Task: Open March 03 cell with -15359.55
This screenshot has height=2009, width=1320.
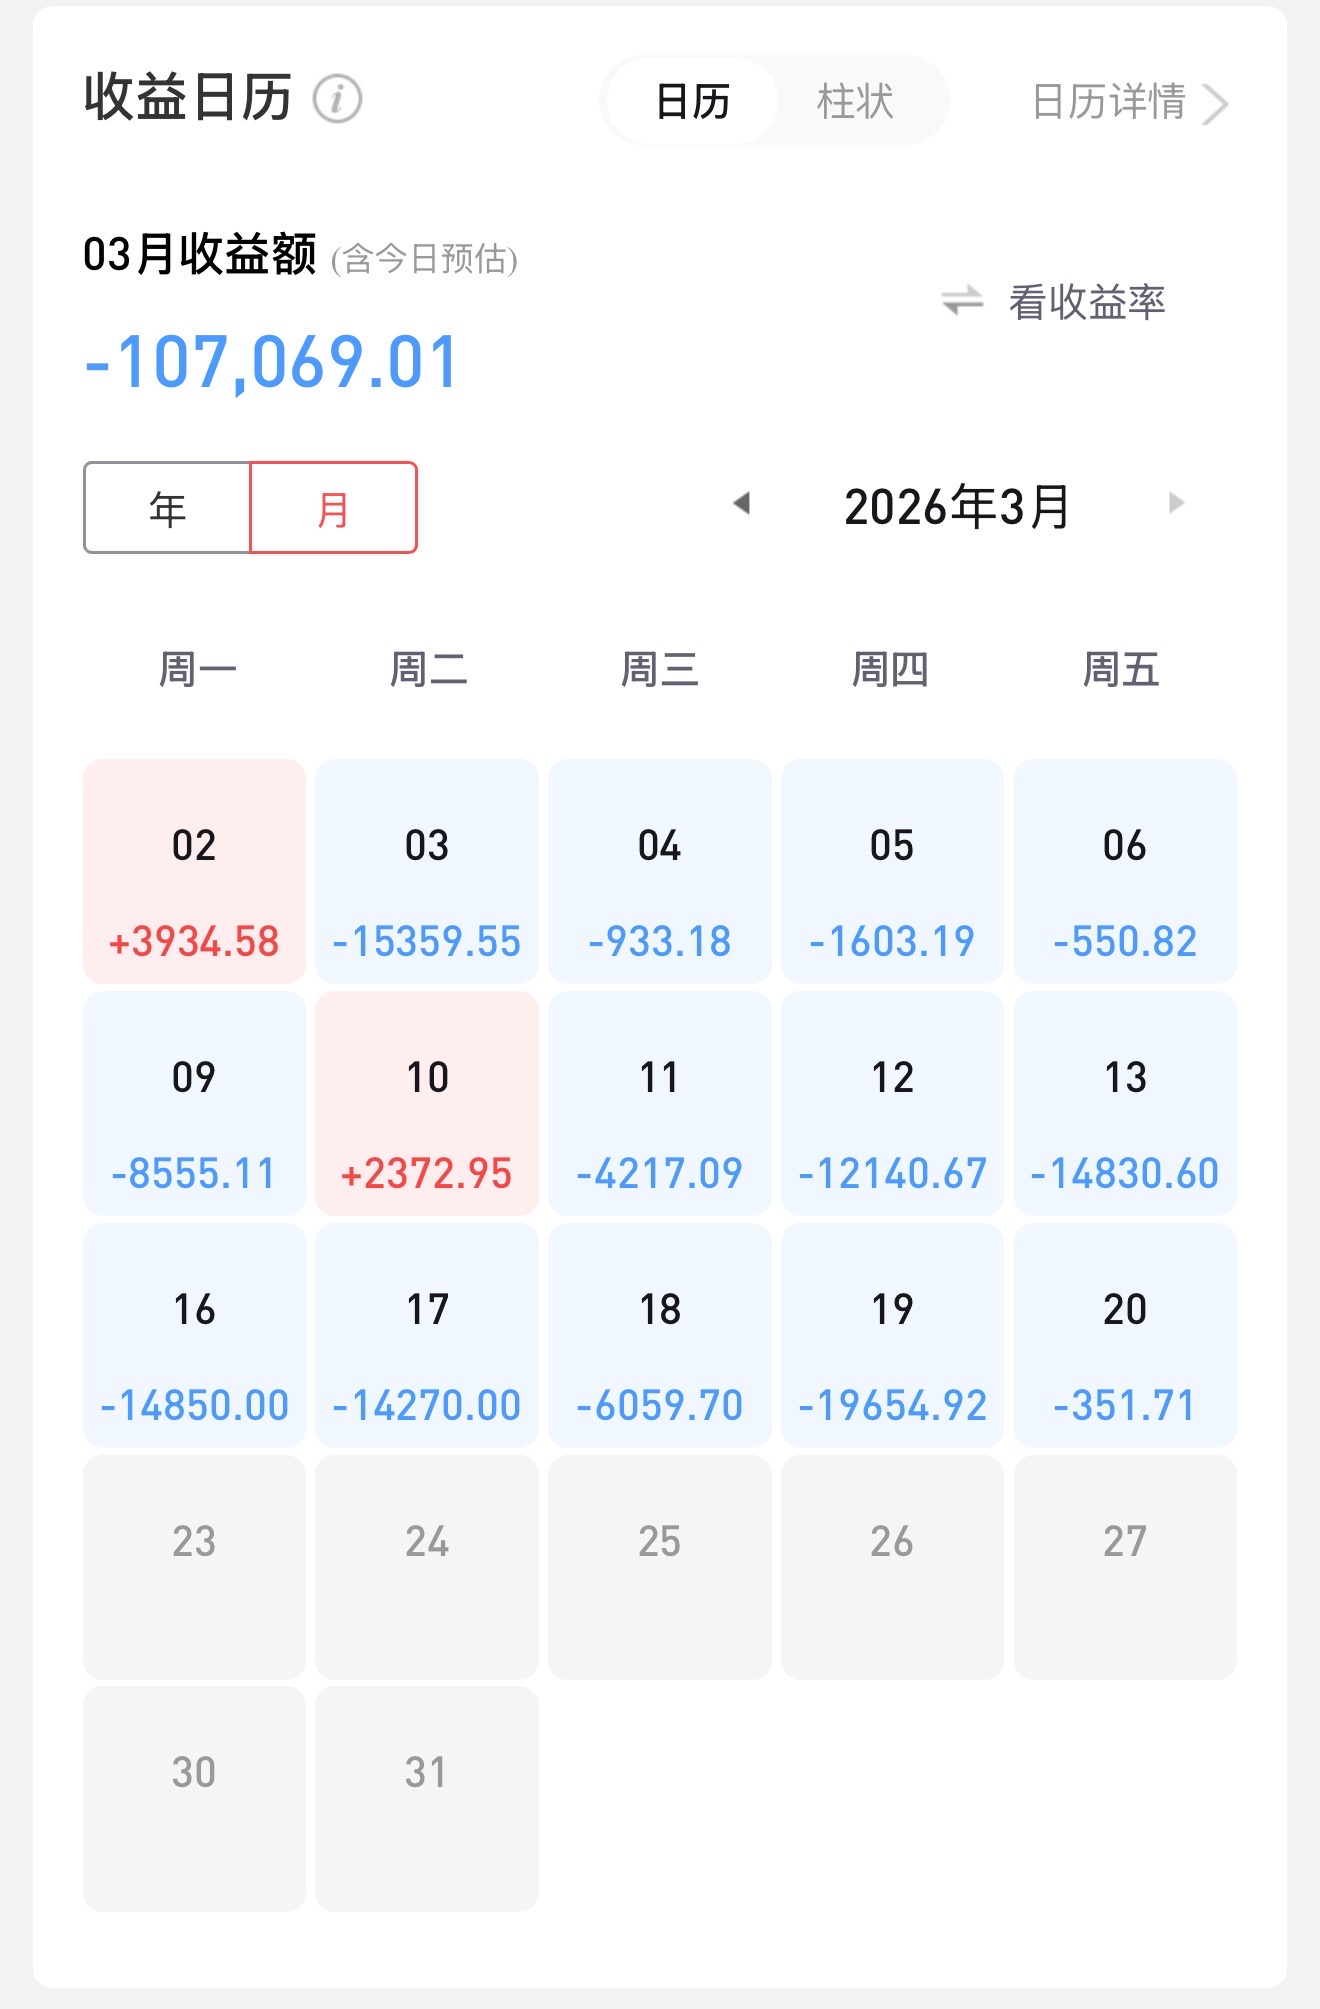Action: point(427,871)
